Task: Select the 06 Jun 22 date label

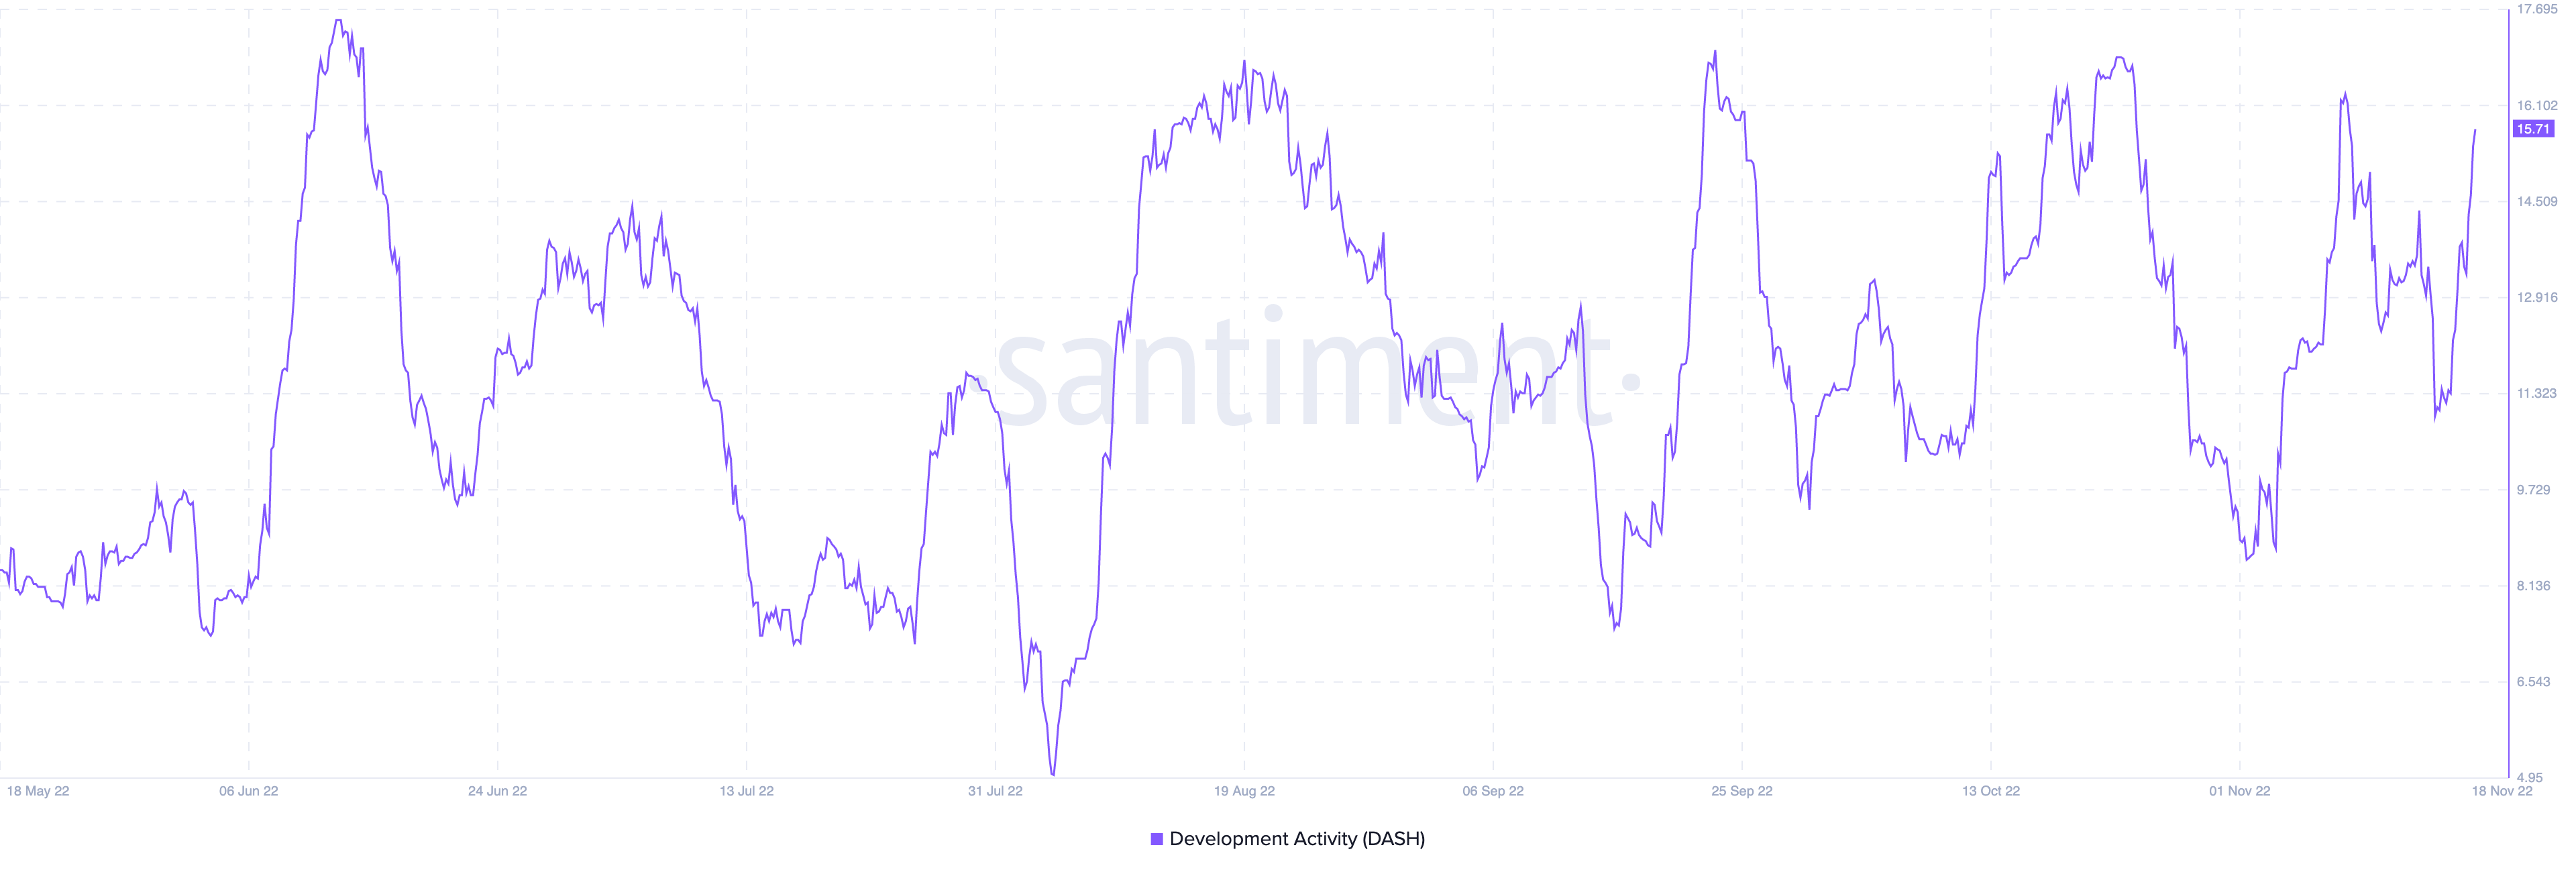Action: pyautogui.click(x=249, y=791)
